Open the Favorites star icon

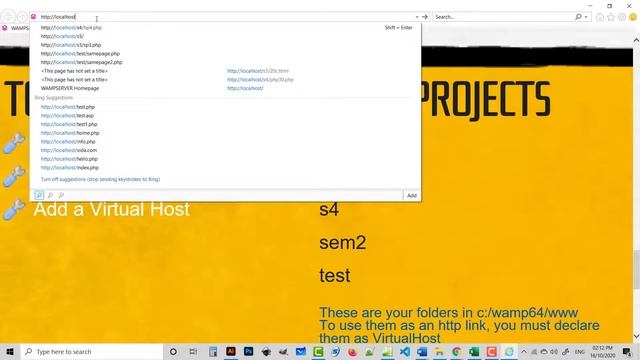(611, 17)
